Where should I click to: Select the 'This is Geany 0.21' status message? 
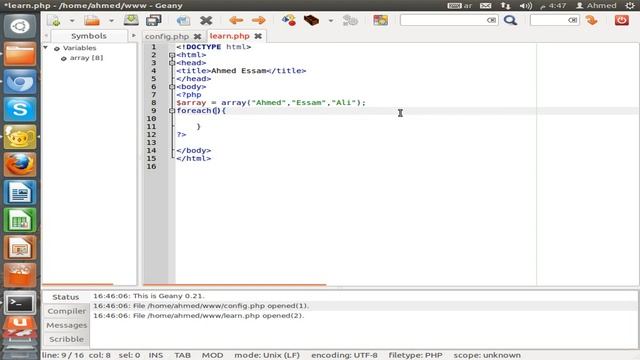tap(149, 296)
